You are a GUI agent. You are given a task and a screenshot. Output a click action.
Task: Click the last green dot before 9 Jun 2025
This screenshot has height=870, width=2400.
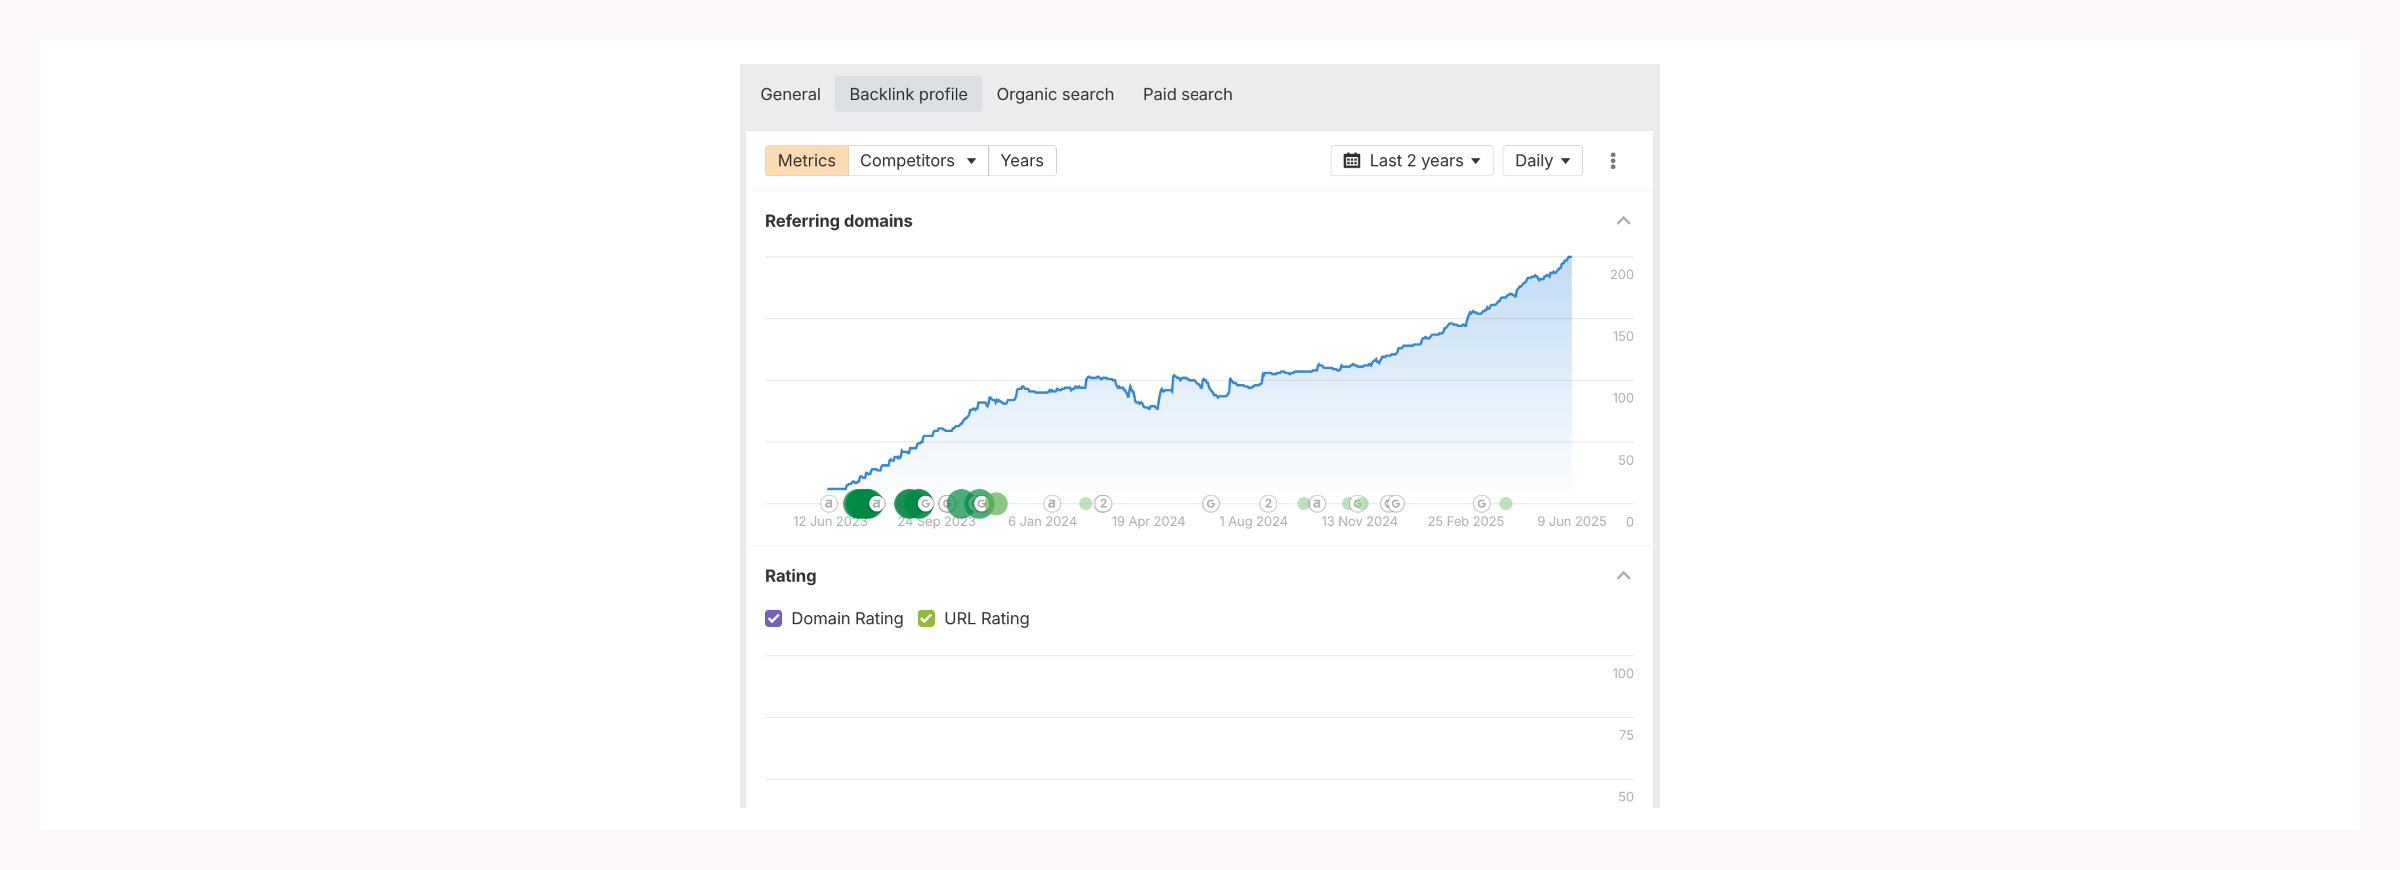click(x=1506, y=504)
